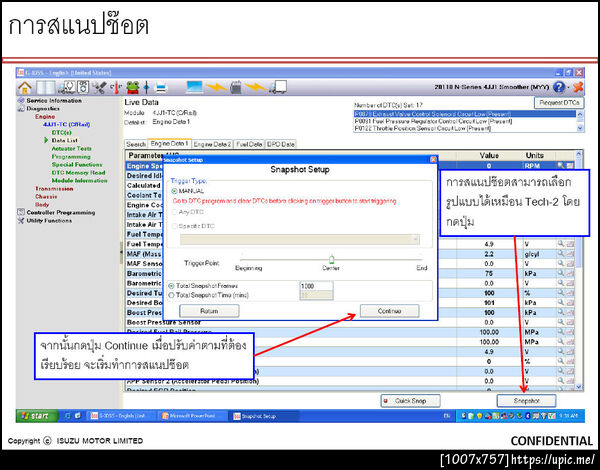Click the Utility Functions tools icon
The width and height of the screenshot is (600, 470).
[x=21, y=221]
